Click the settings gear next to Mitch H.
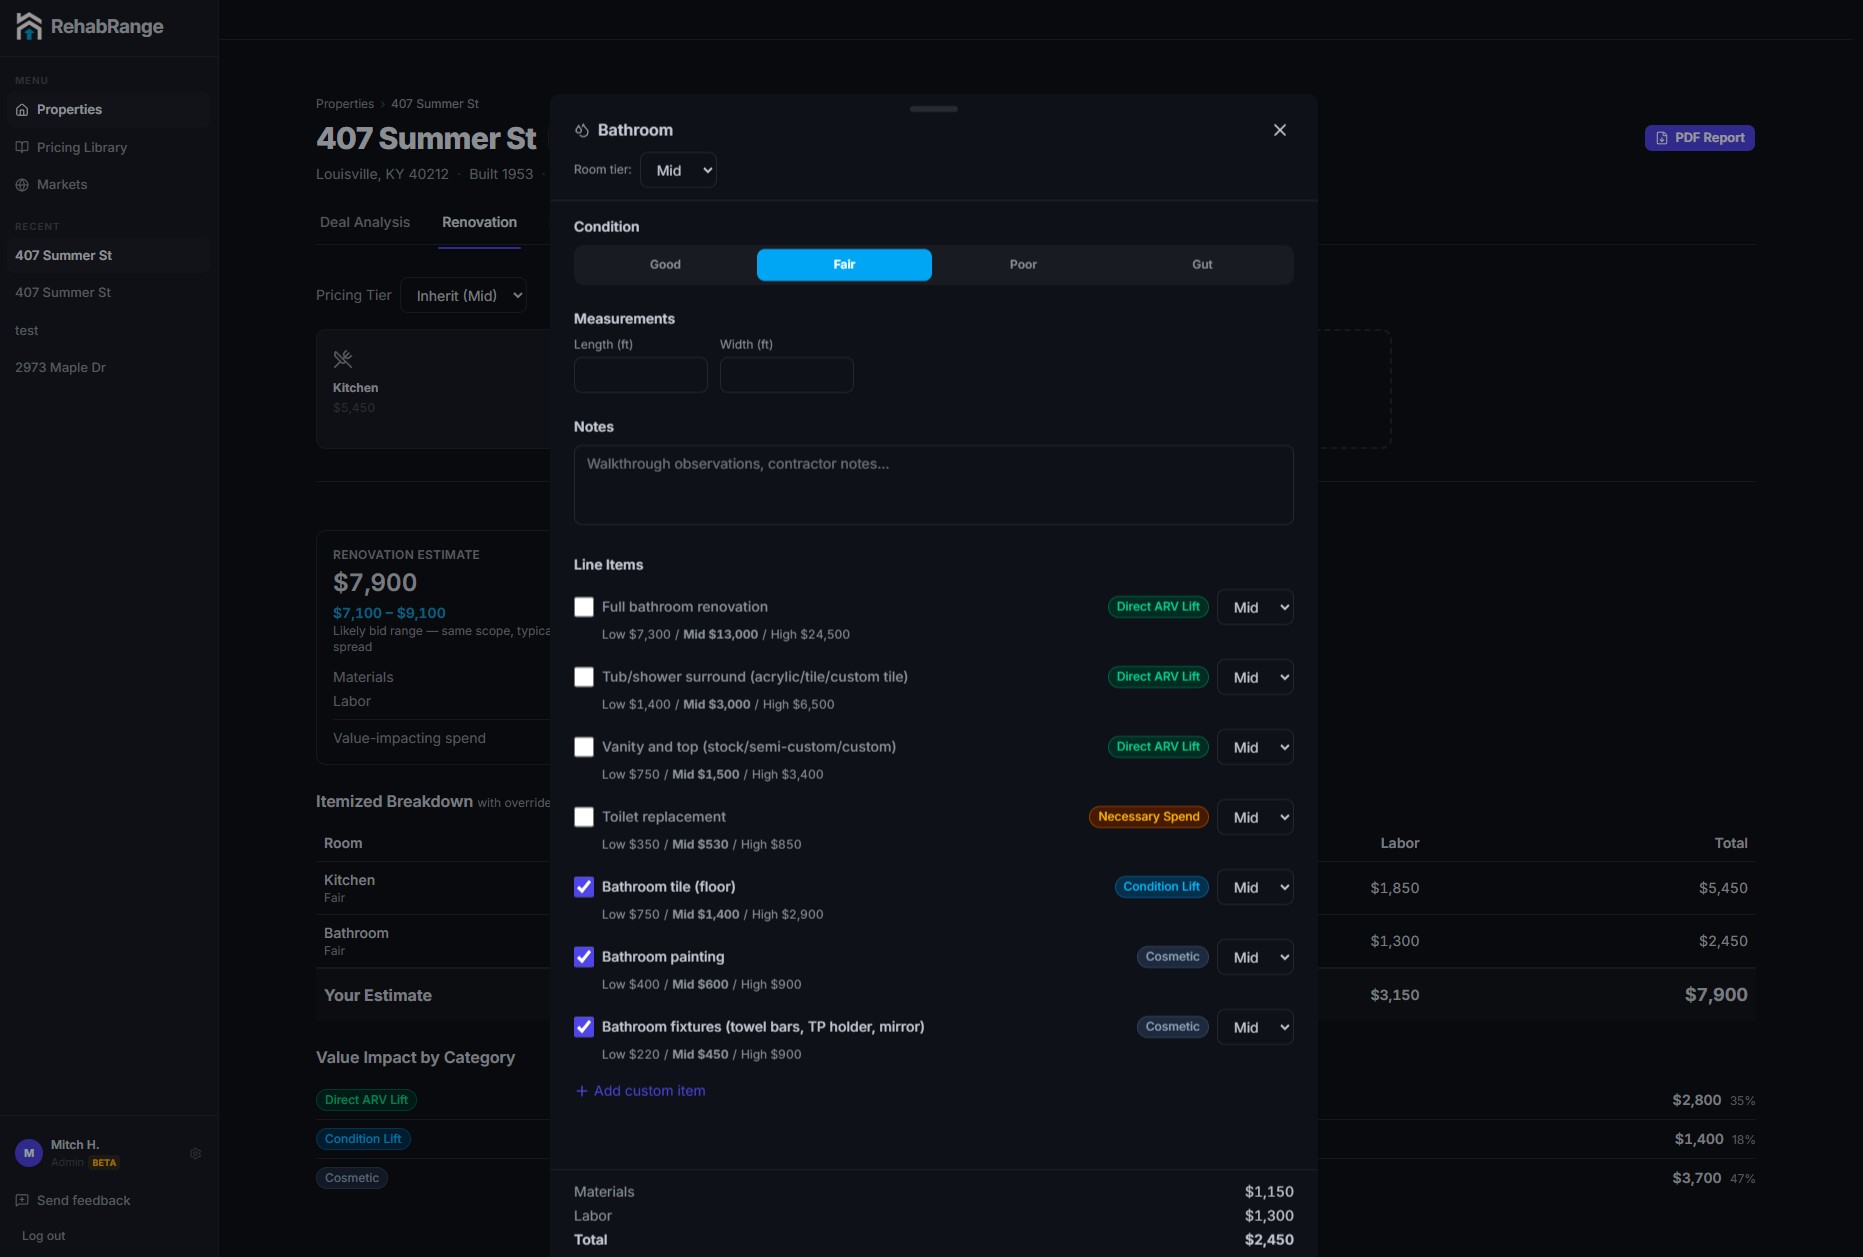 tap(196, 1153)
